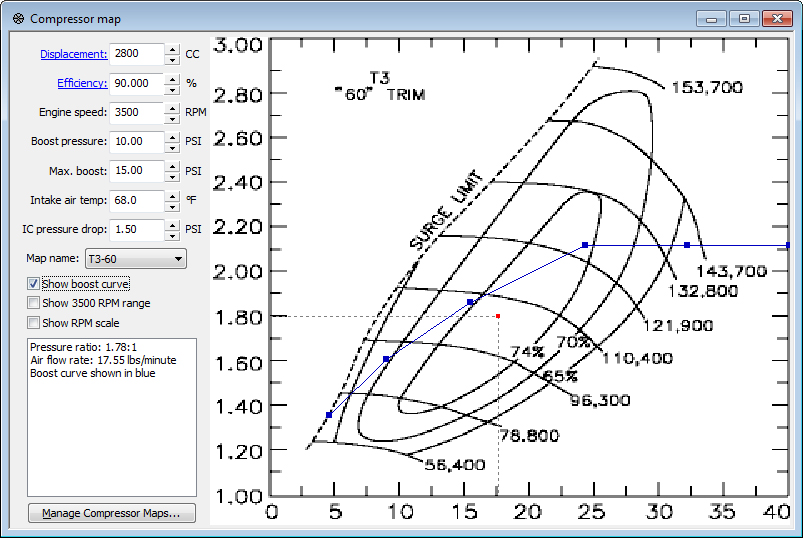Decrease Max. boost with down arrow
Screen dimensions: 803x538
pyautogui.click(x=173, y=176)
